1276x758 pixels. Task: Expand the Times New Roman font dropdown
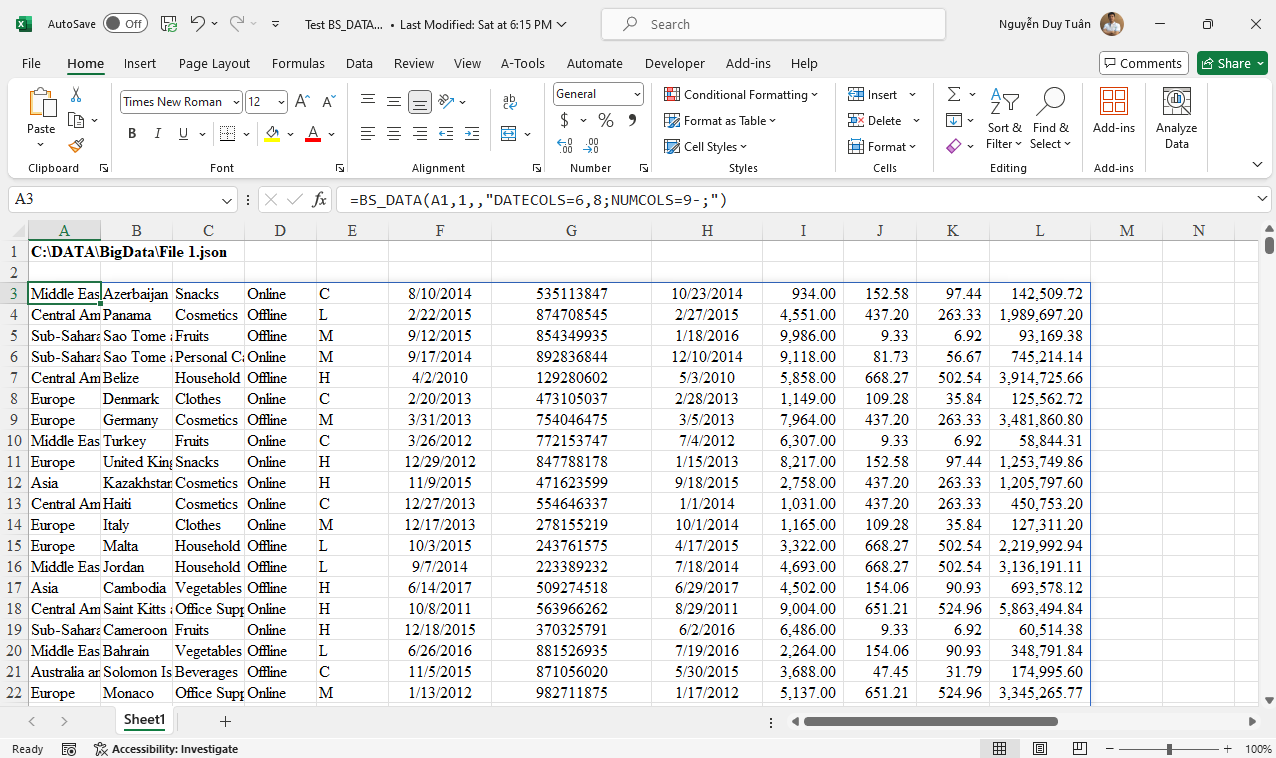(x=236, y=102)
